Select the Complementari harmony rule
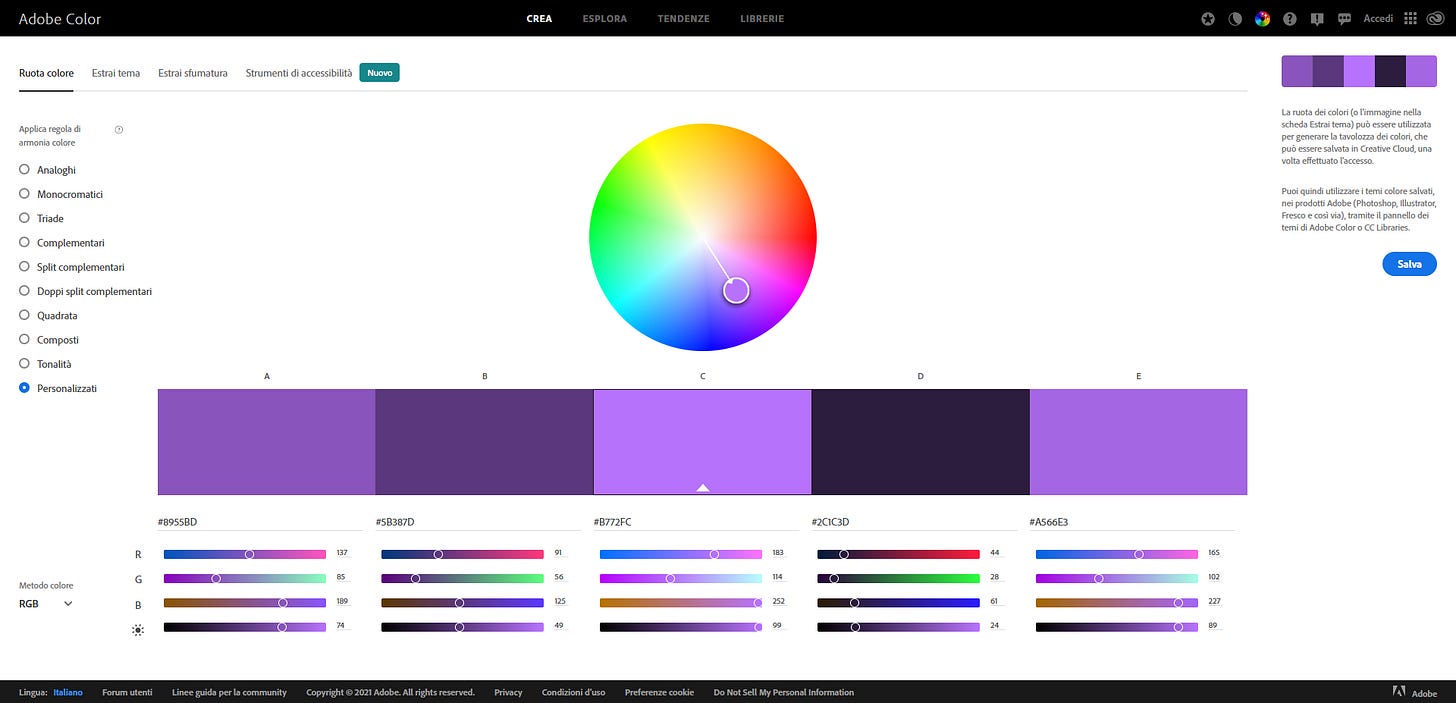 pyautogui.click(x=24, y=243)
